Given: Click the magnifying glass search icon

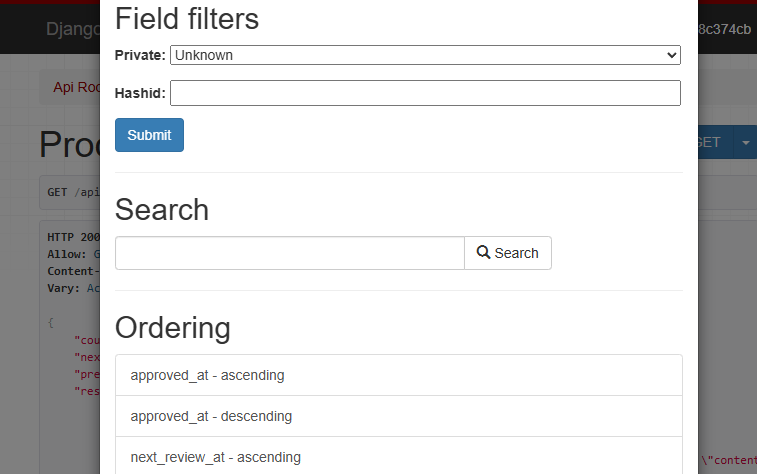Looking at the screenshot, I should (483, 253).
